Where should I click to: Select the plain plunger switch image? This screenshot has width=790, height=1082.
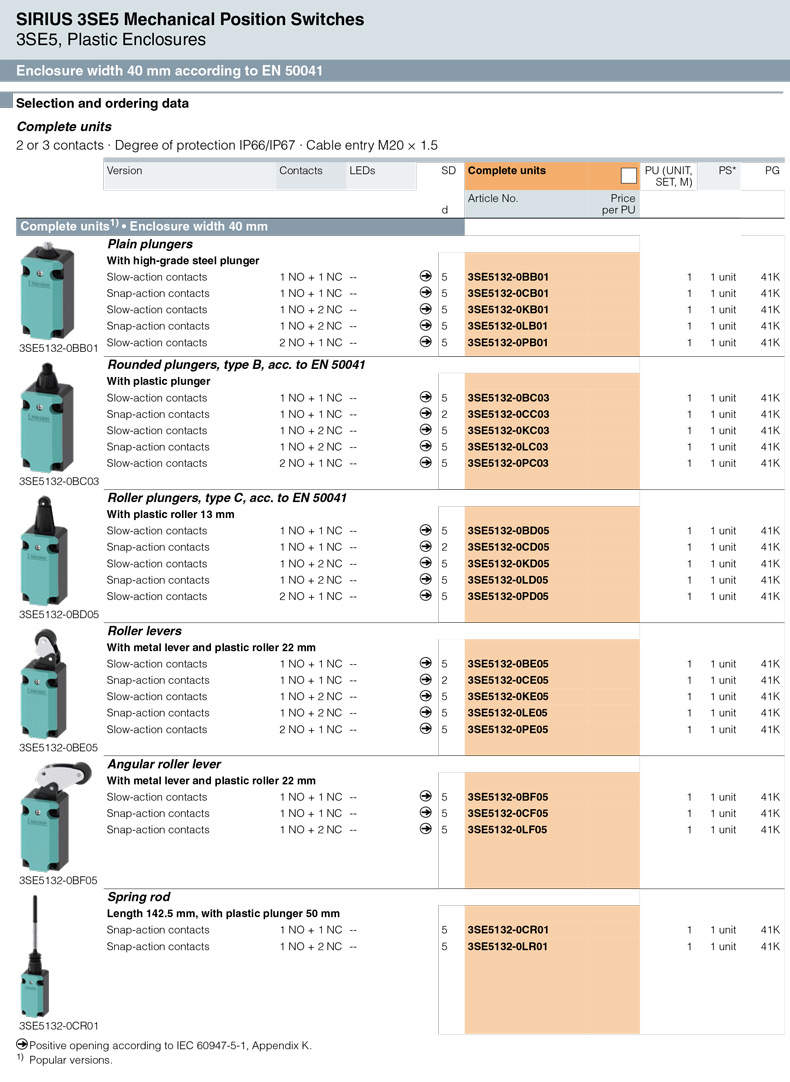point(45,290)
